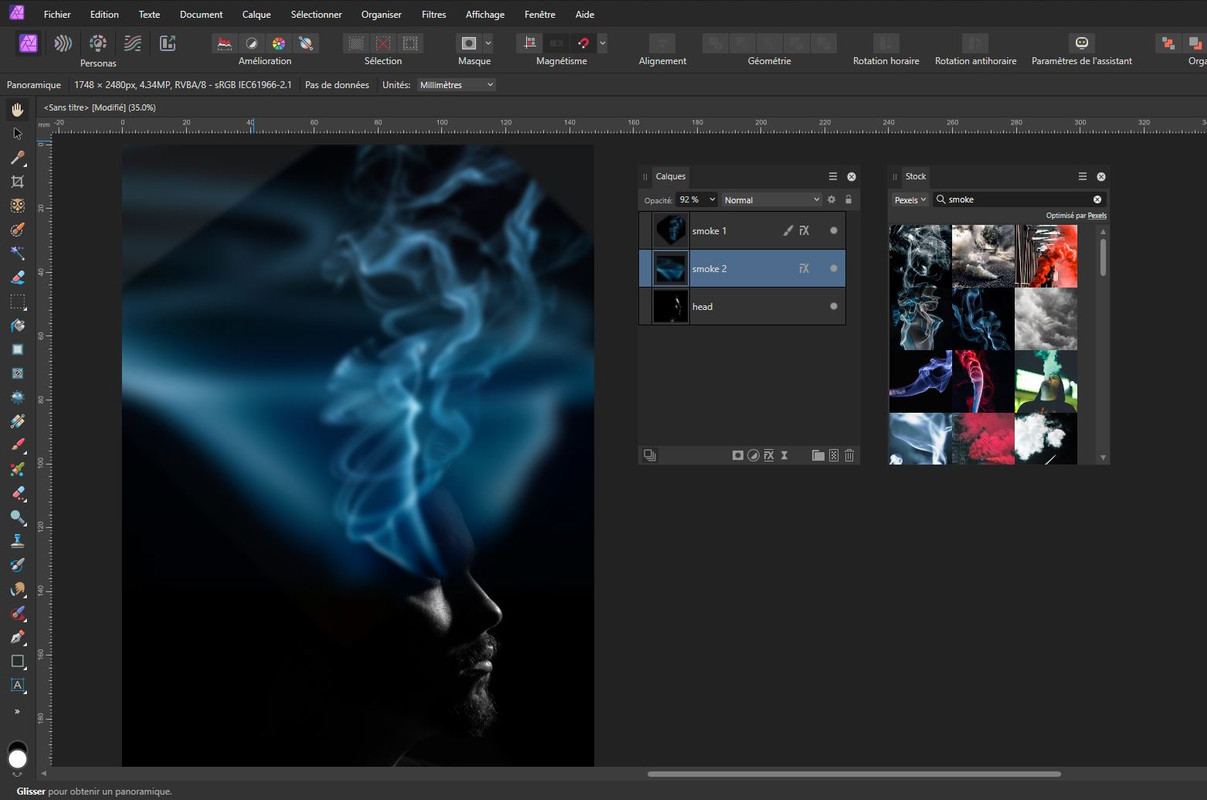1207x800 pixels.
Task: Hide the head layer using its dot
Action: pyautogui.click(x=833, y=307)
